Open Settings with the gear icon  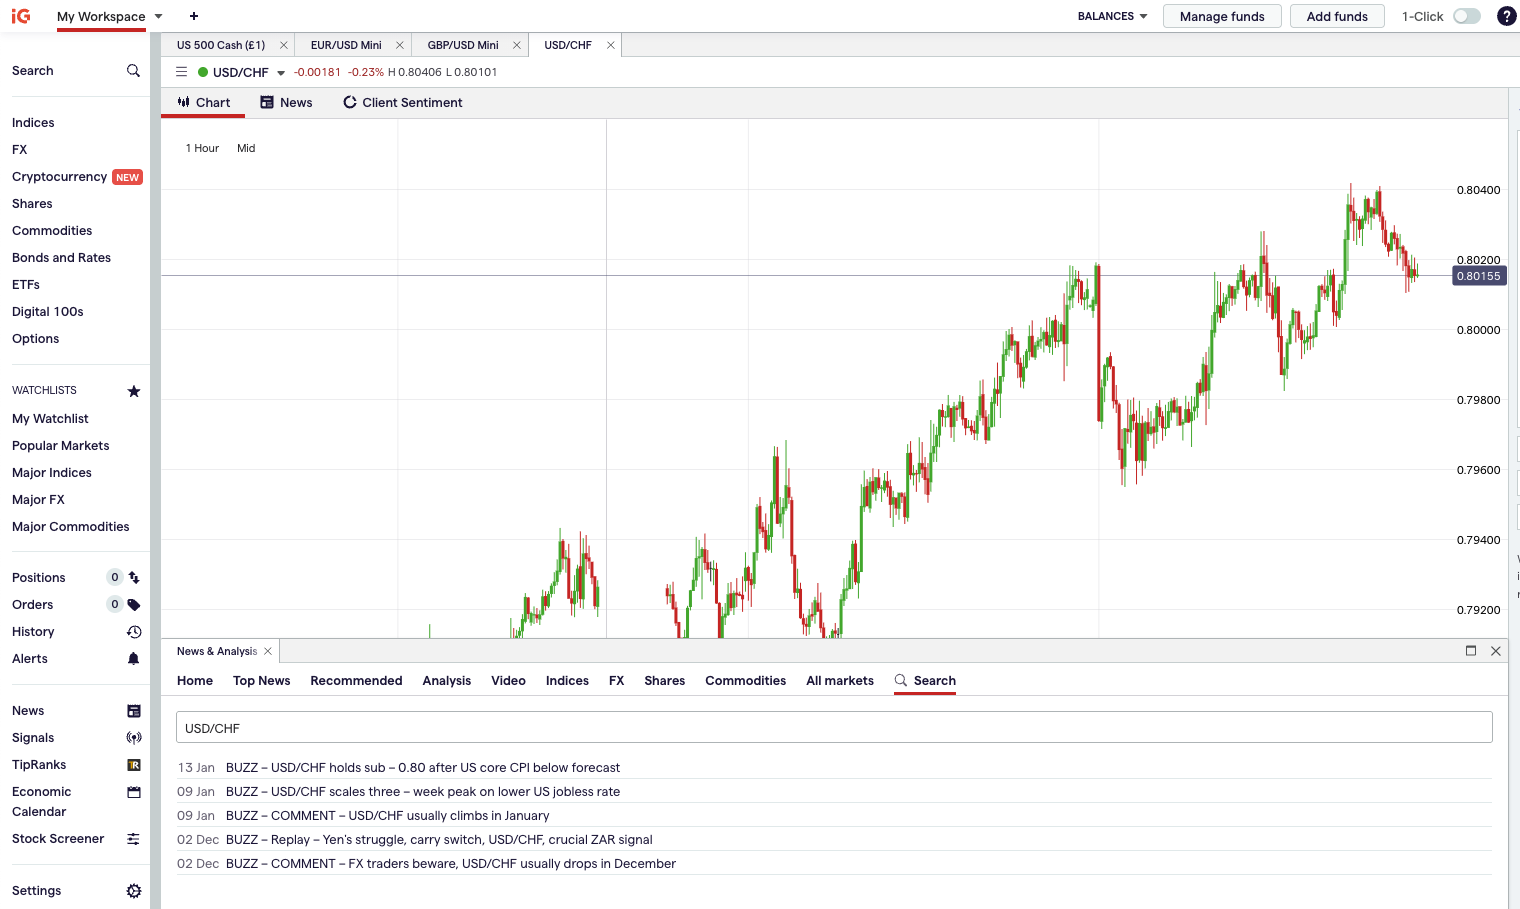(x=134, y=890)
